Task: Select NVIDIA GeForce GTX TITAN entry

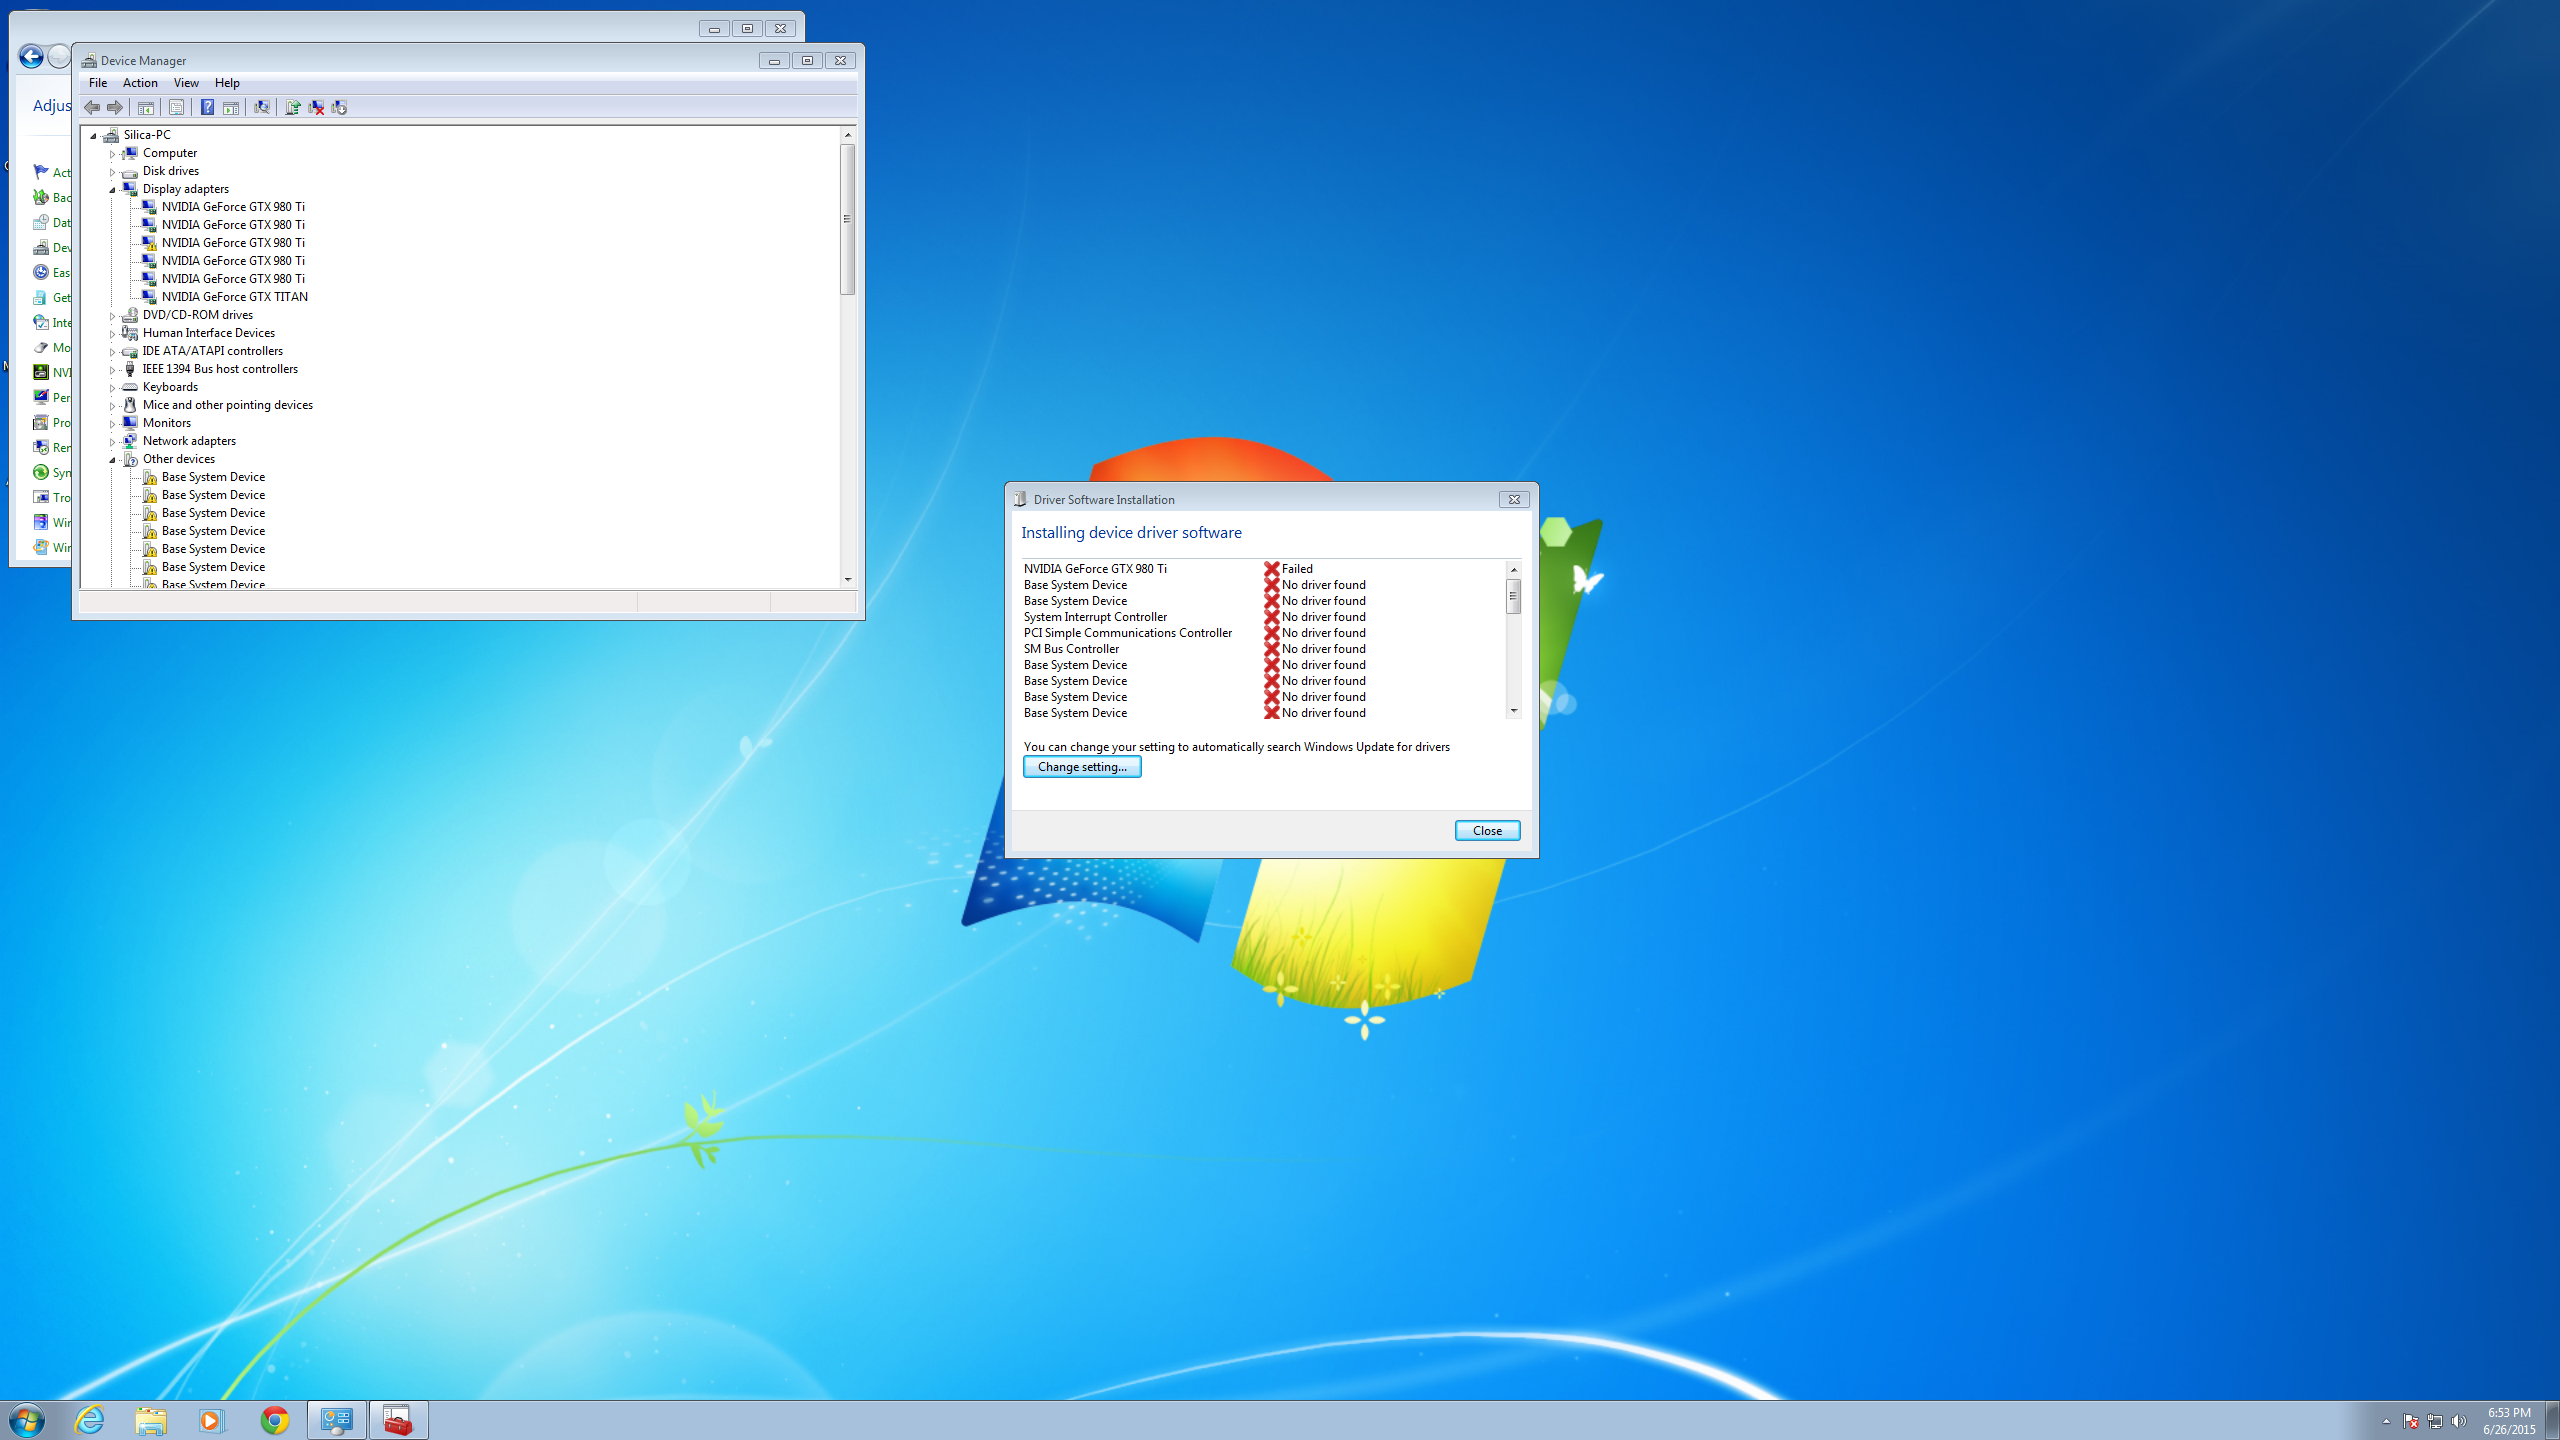Action: click(x=234, y=297)
